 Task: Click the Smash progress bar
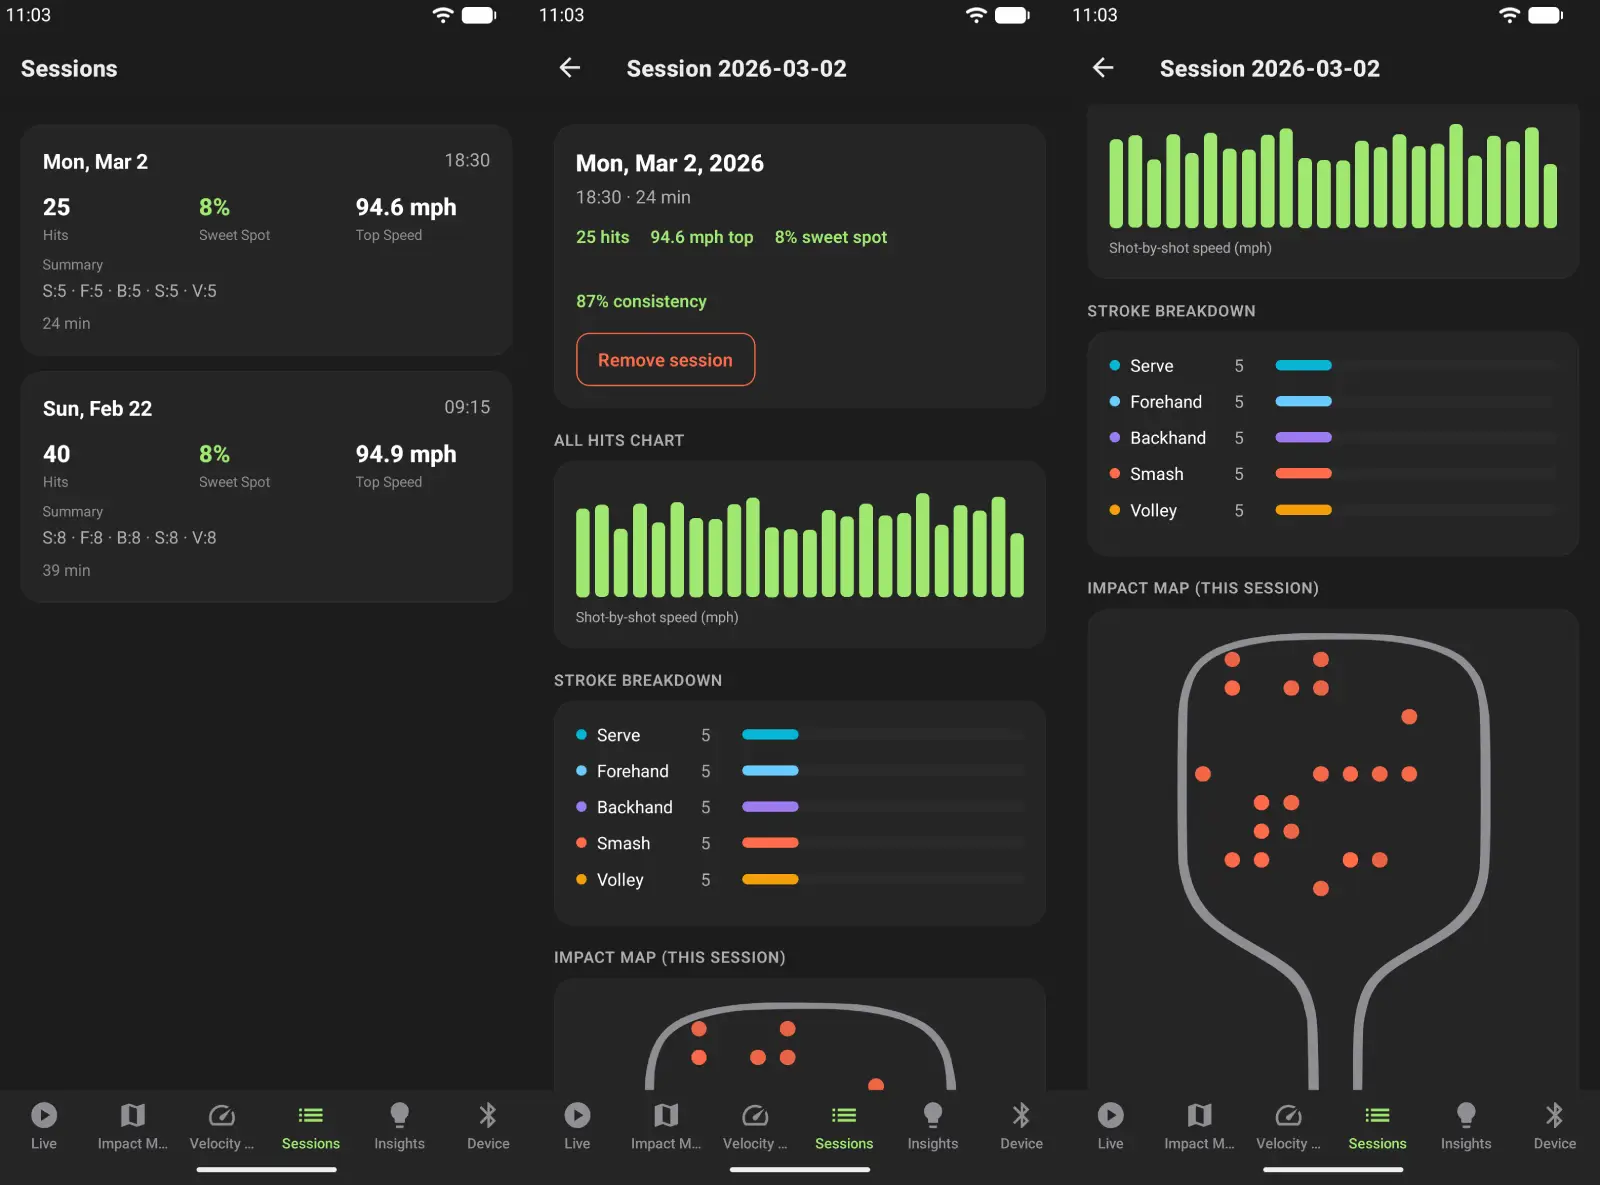770,843
